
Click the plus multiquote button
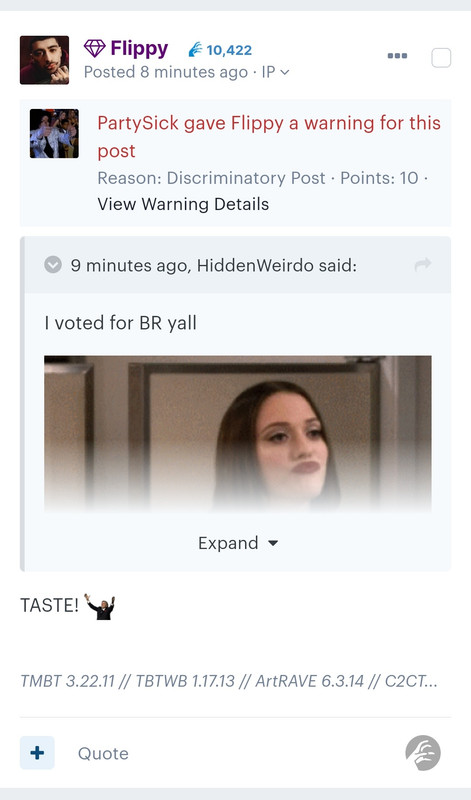[x=37, y=753]
